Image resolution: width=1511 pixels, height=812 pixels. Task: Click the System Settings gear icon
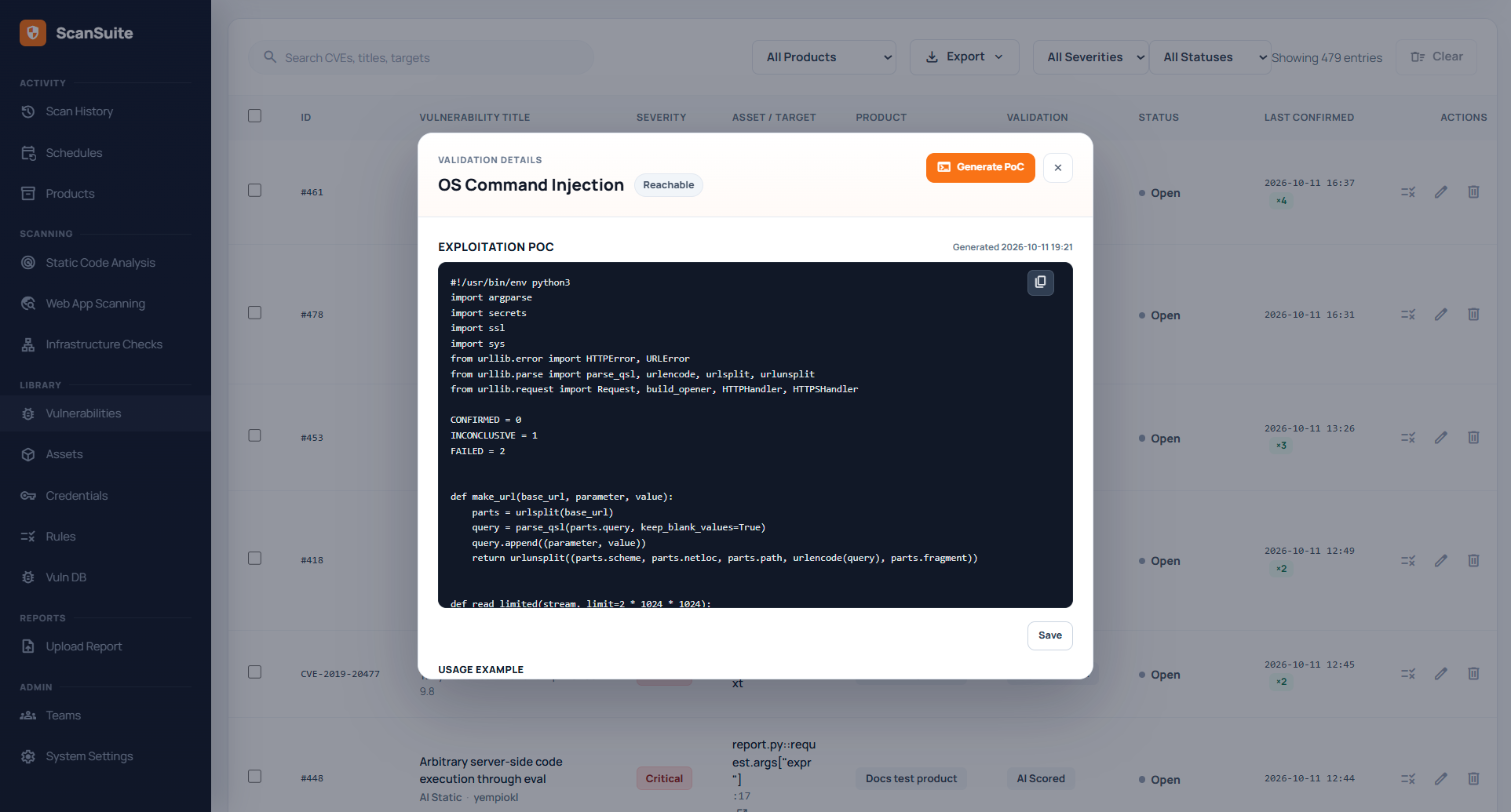click(28, 757)
